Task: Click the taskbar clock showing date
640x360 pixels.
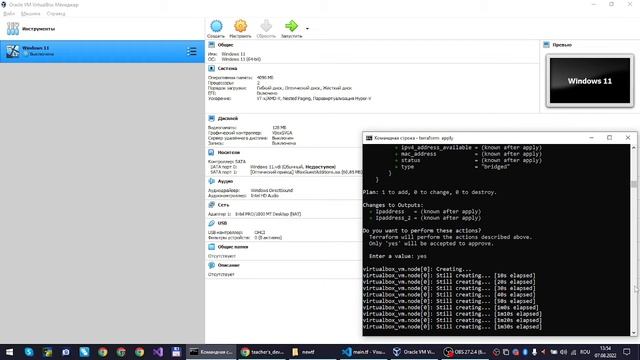Action: (x=606, y=352)
